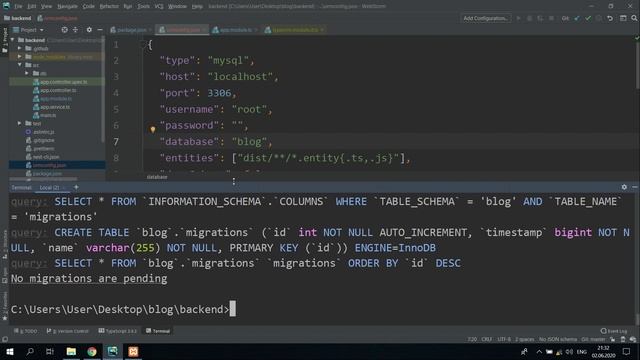Viewport: 640px width, 360px height.
Task: Open the Project view dropdown
Action: tap(28, 30)
